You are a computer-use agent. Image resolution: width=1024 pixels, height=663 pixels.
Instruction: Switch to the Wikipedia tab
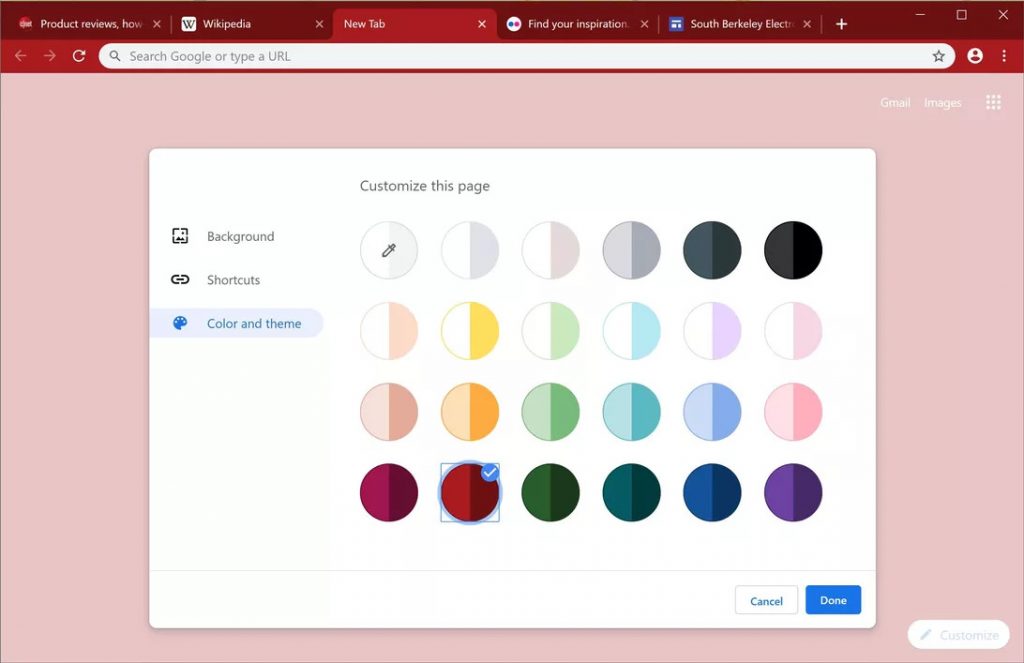240,24
